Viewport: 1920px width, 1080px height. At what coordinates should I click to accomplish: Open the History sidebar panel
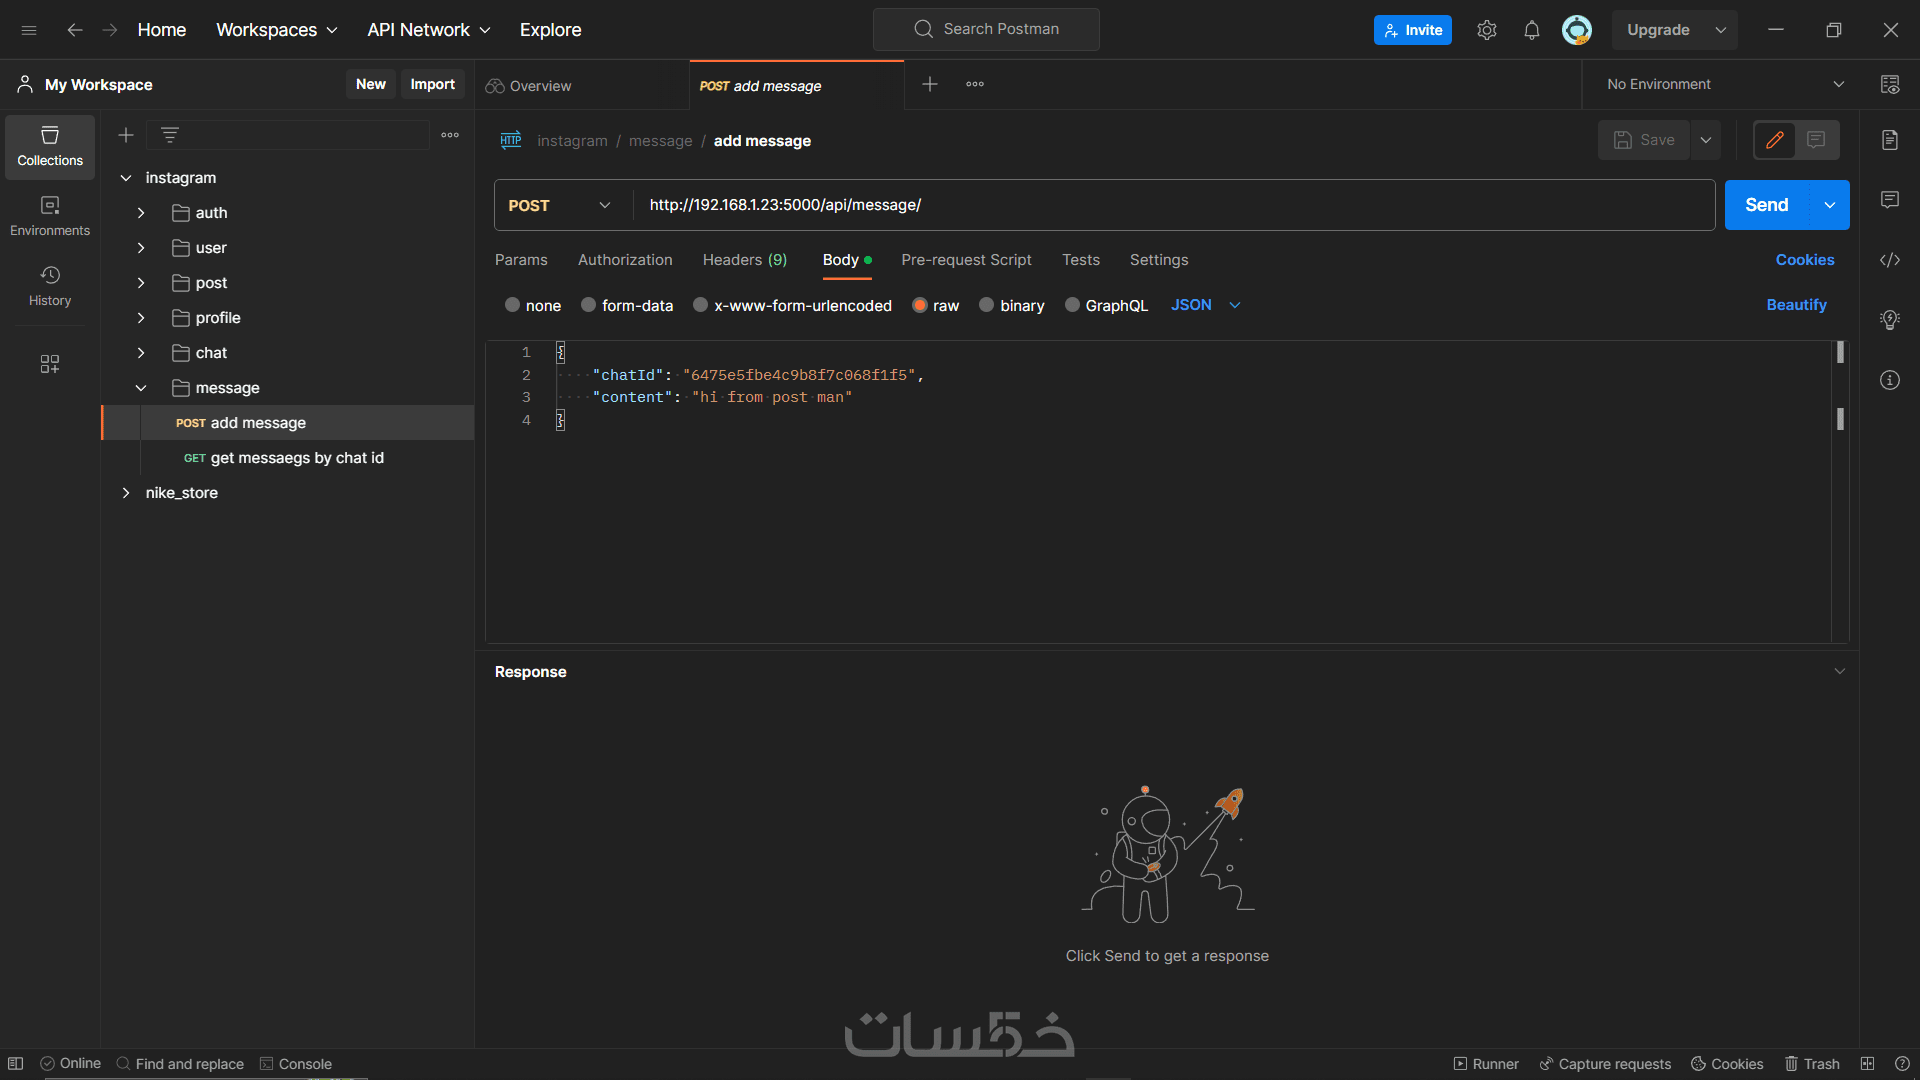pos(50,286)
